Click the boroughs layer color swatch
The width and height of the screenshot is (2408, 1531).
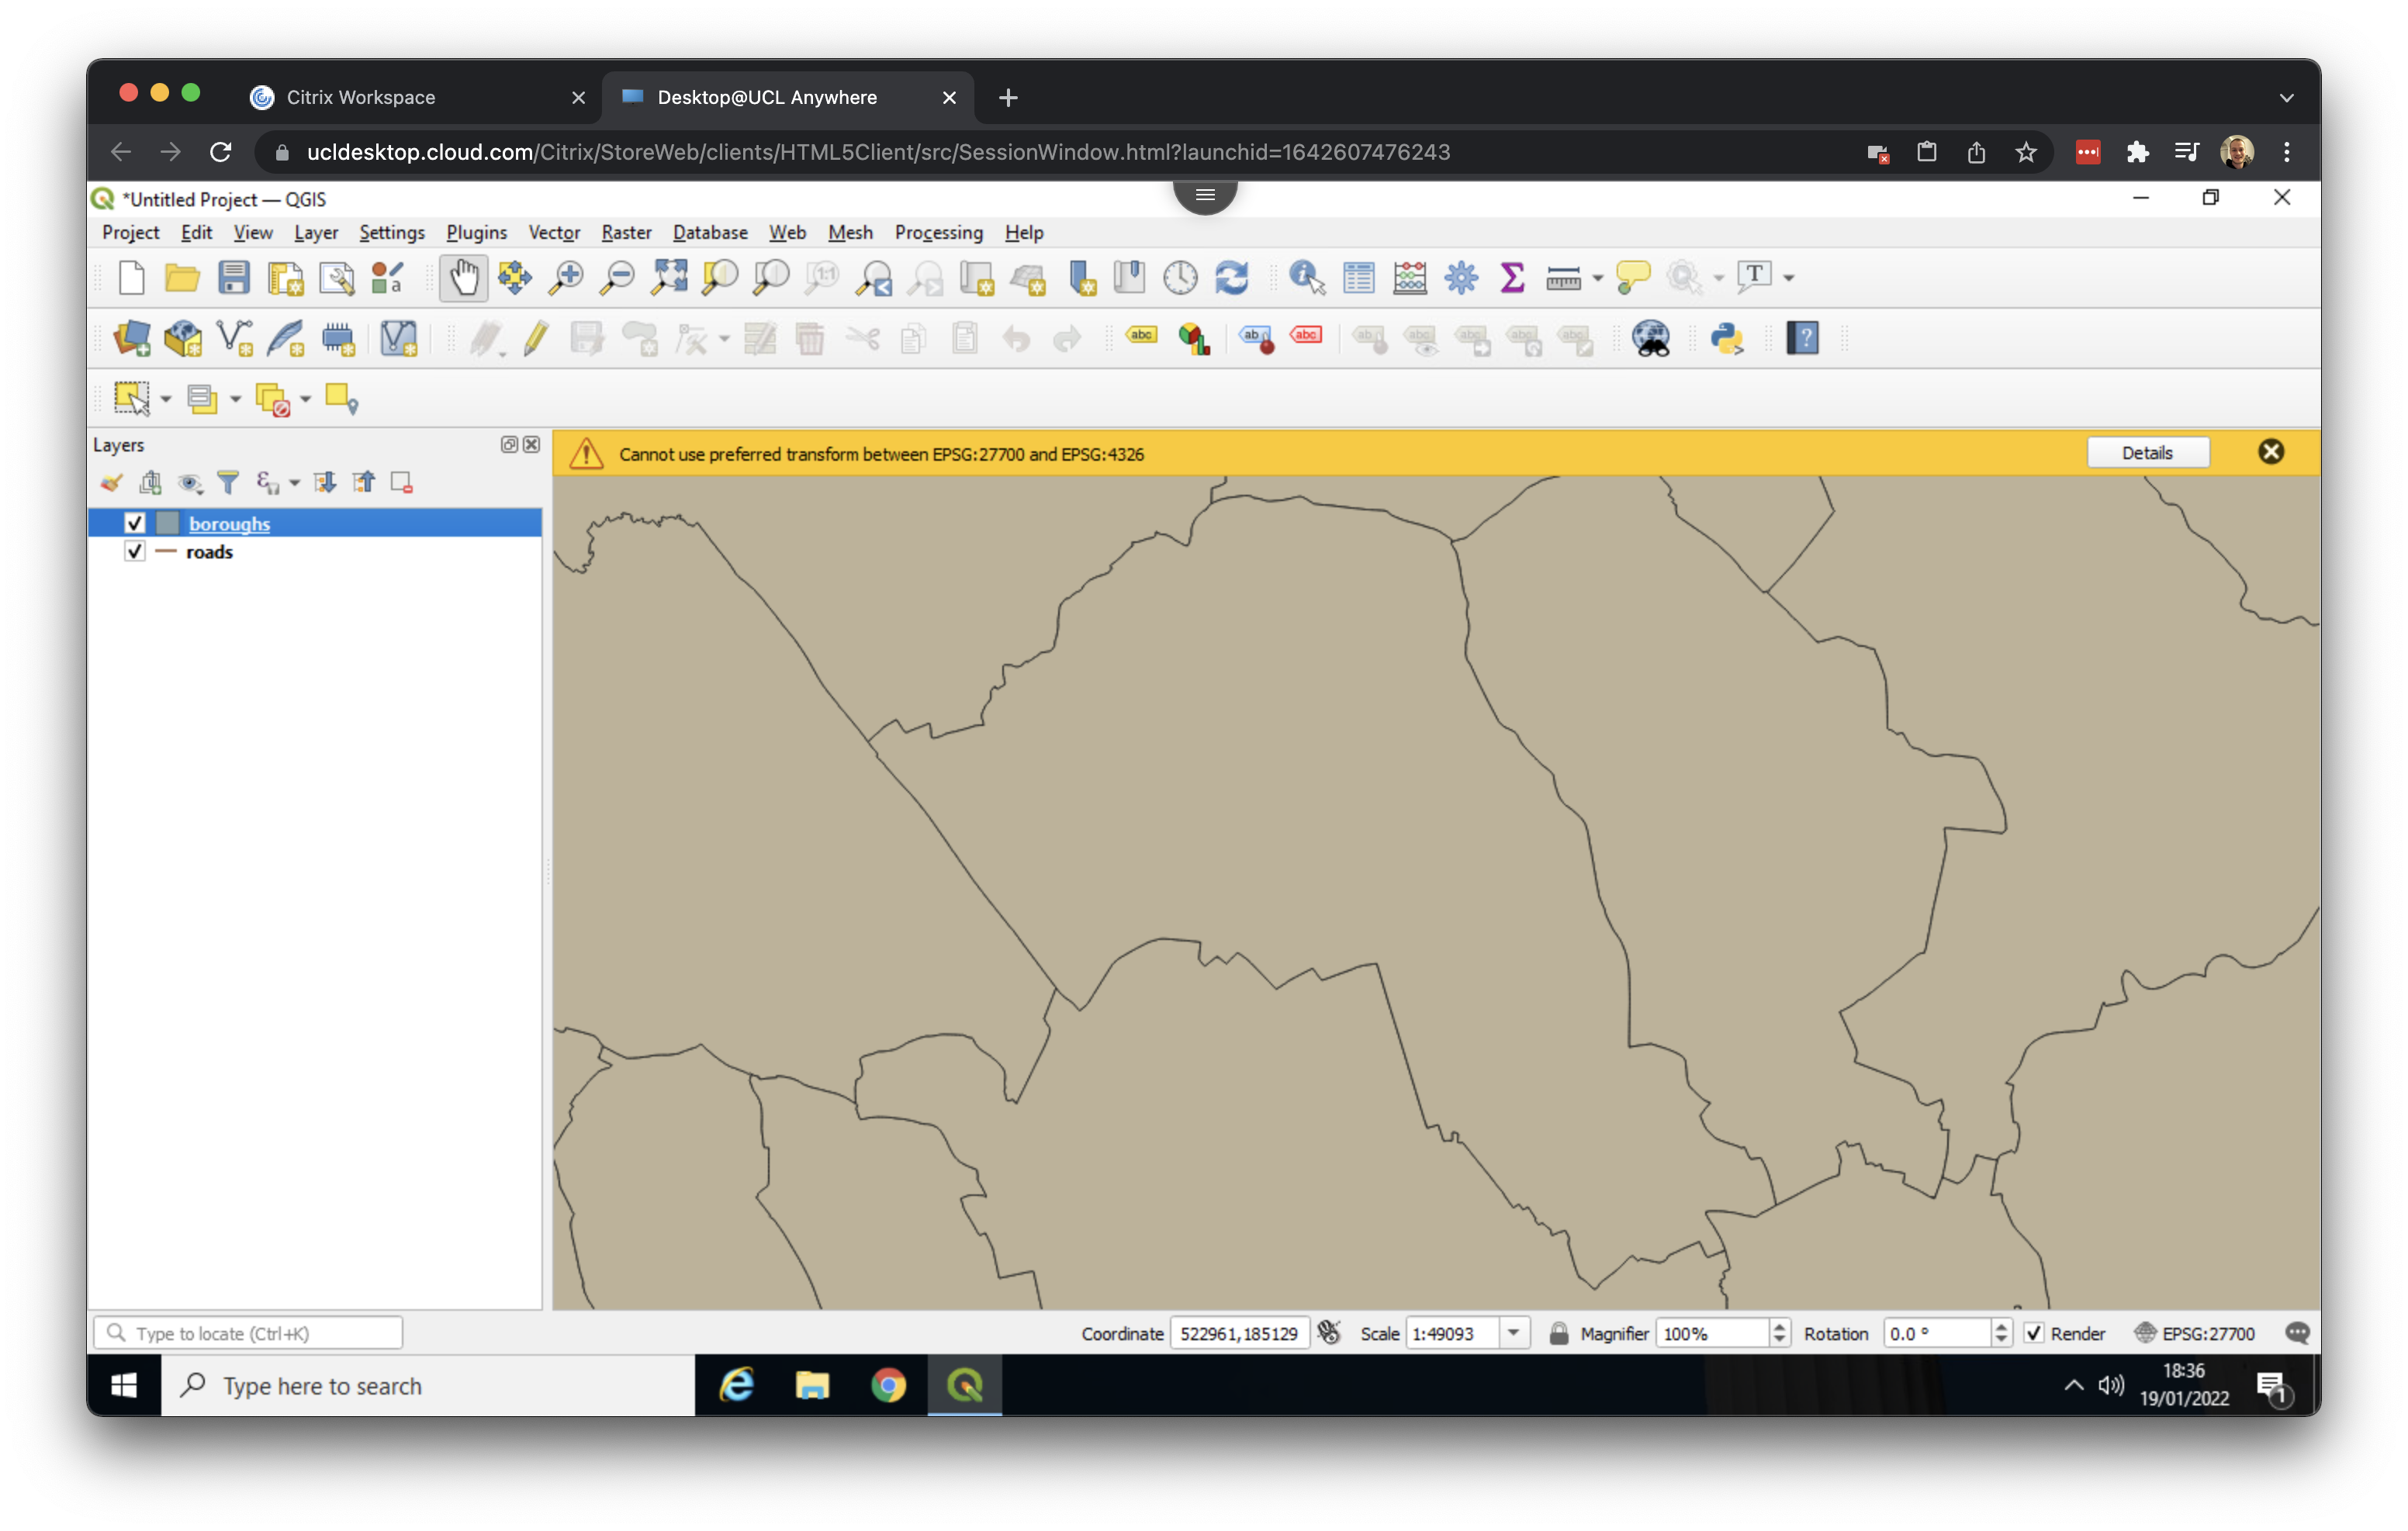(x=167, y=523)
